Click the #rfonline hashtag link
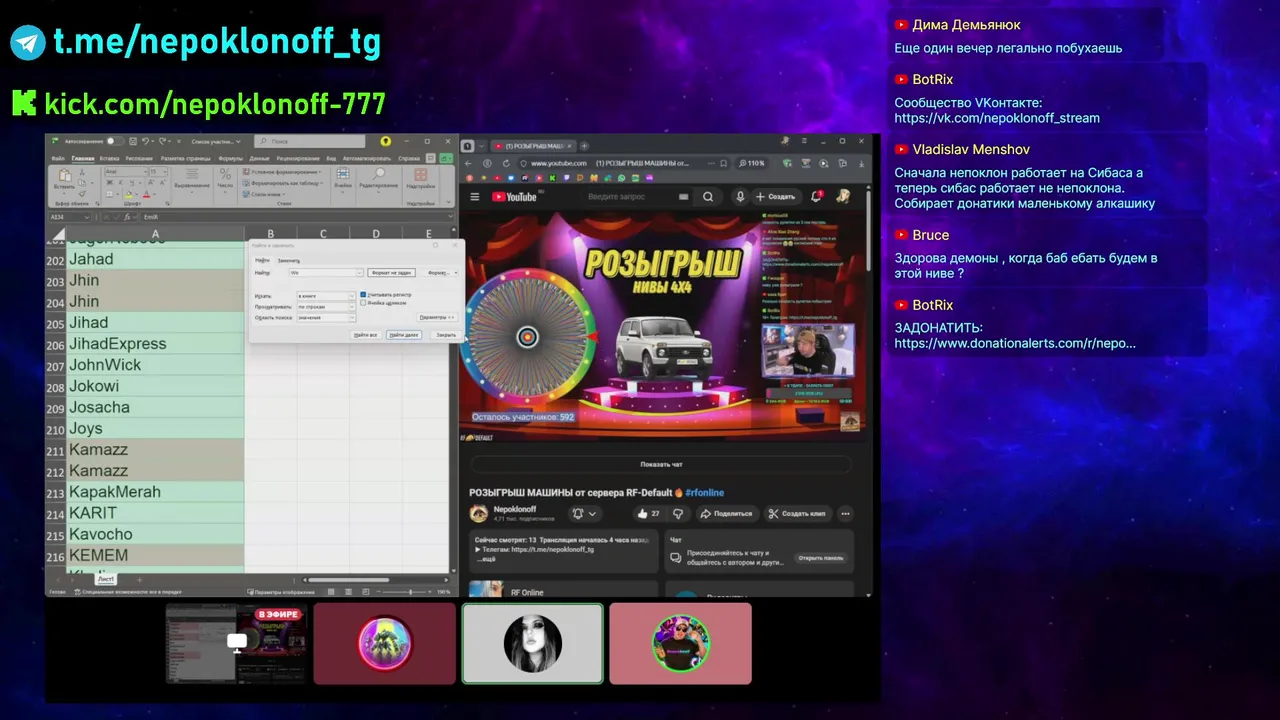The width and height of the screenshot is (1280, 720). point(705,493)
